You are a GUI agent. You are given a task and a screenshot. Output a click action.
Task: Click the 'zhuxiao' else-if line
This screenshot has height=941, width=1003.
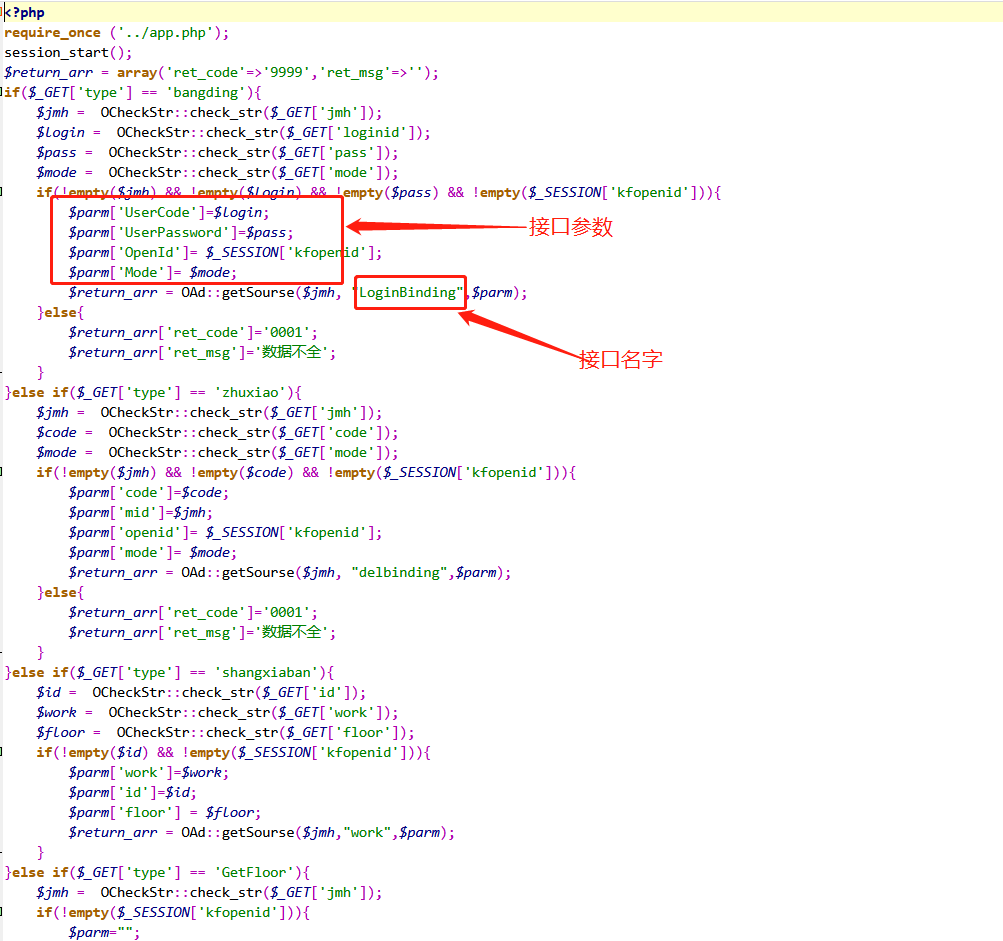click(153, 393)
